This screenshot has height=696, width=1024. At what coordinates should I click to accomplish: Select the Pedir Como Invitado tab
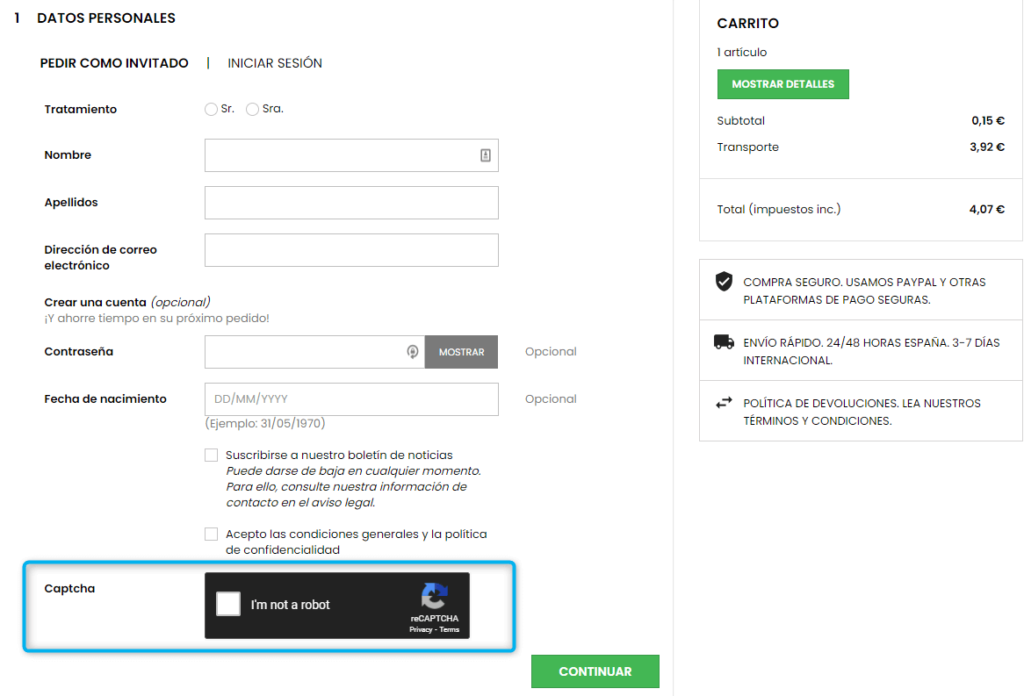click(114, 63)
